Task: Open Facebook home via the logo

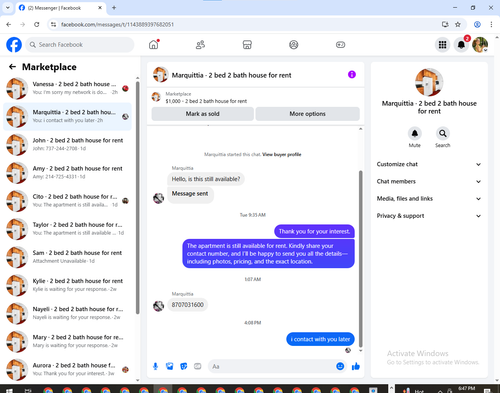Action: click(x=14, y=45)
